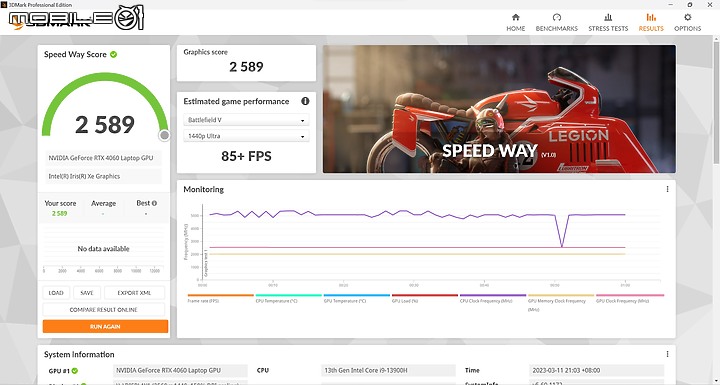The image size is (720, 385).
Task: Toggle the CPU Clock Frequency legend swatch
Action: click(493, 295)
